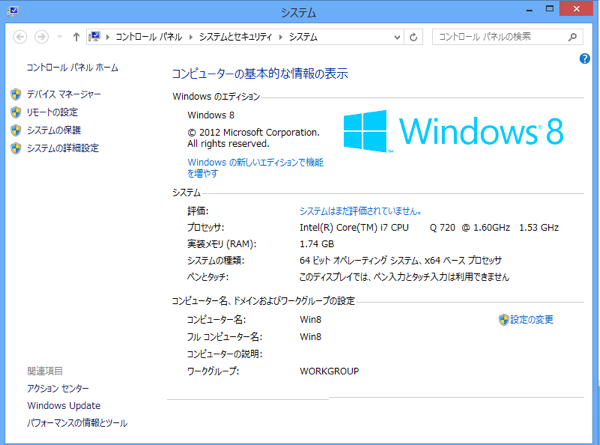Open Help with the question mark icon

click(585, 59)
